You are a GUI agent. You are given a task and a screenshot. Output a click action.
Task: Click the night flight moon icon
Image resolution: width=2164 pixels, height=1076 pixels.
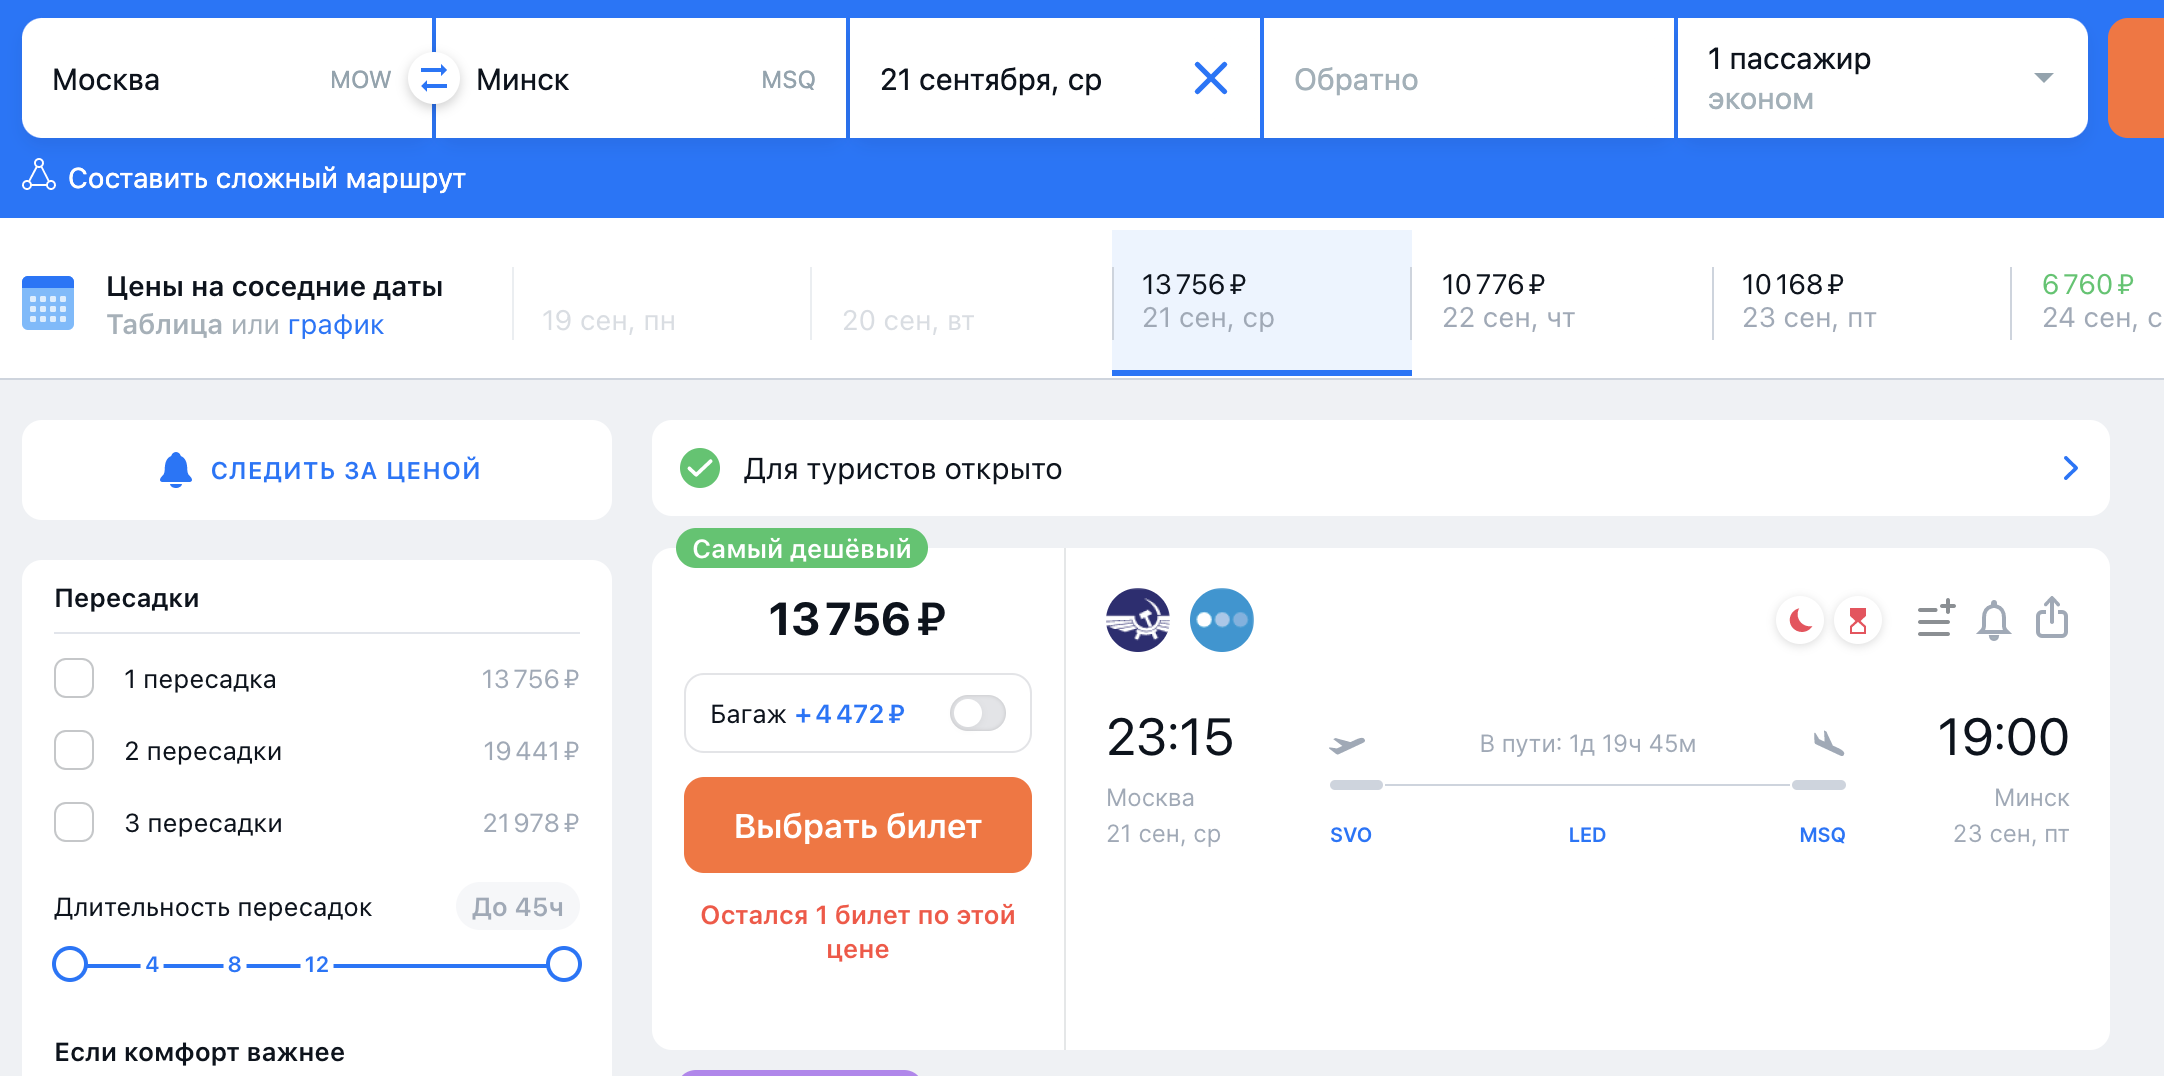point(1800,621)
